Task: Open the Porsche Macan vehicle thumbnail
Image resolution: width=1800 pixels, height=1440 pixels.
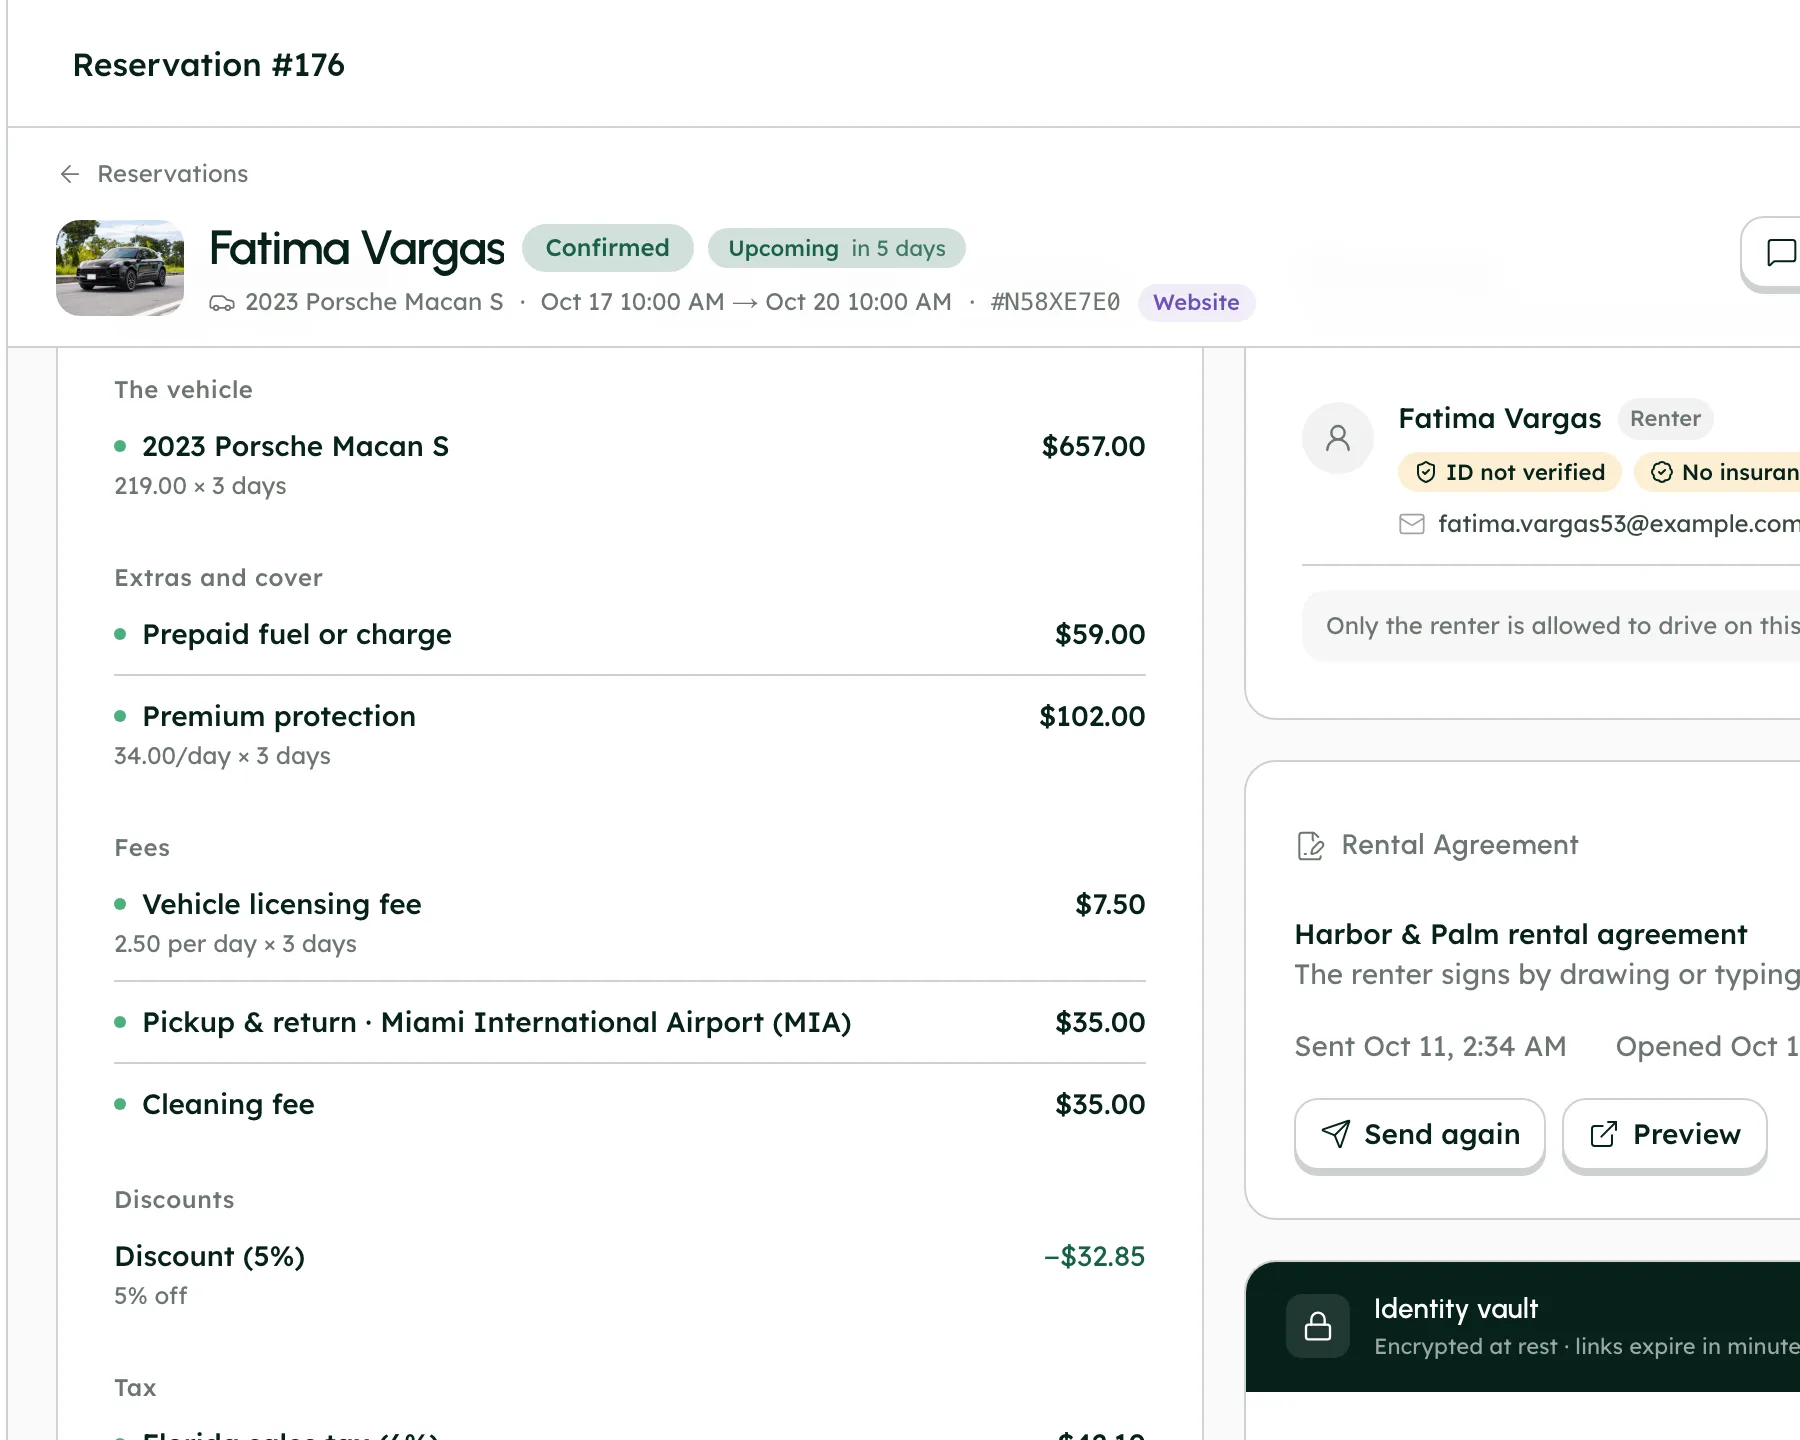Action: (x=120, y=268)
